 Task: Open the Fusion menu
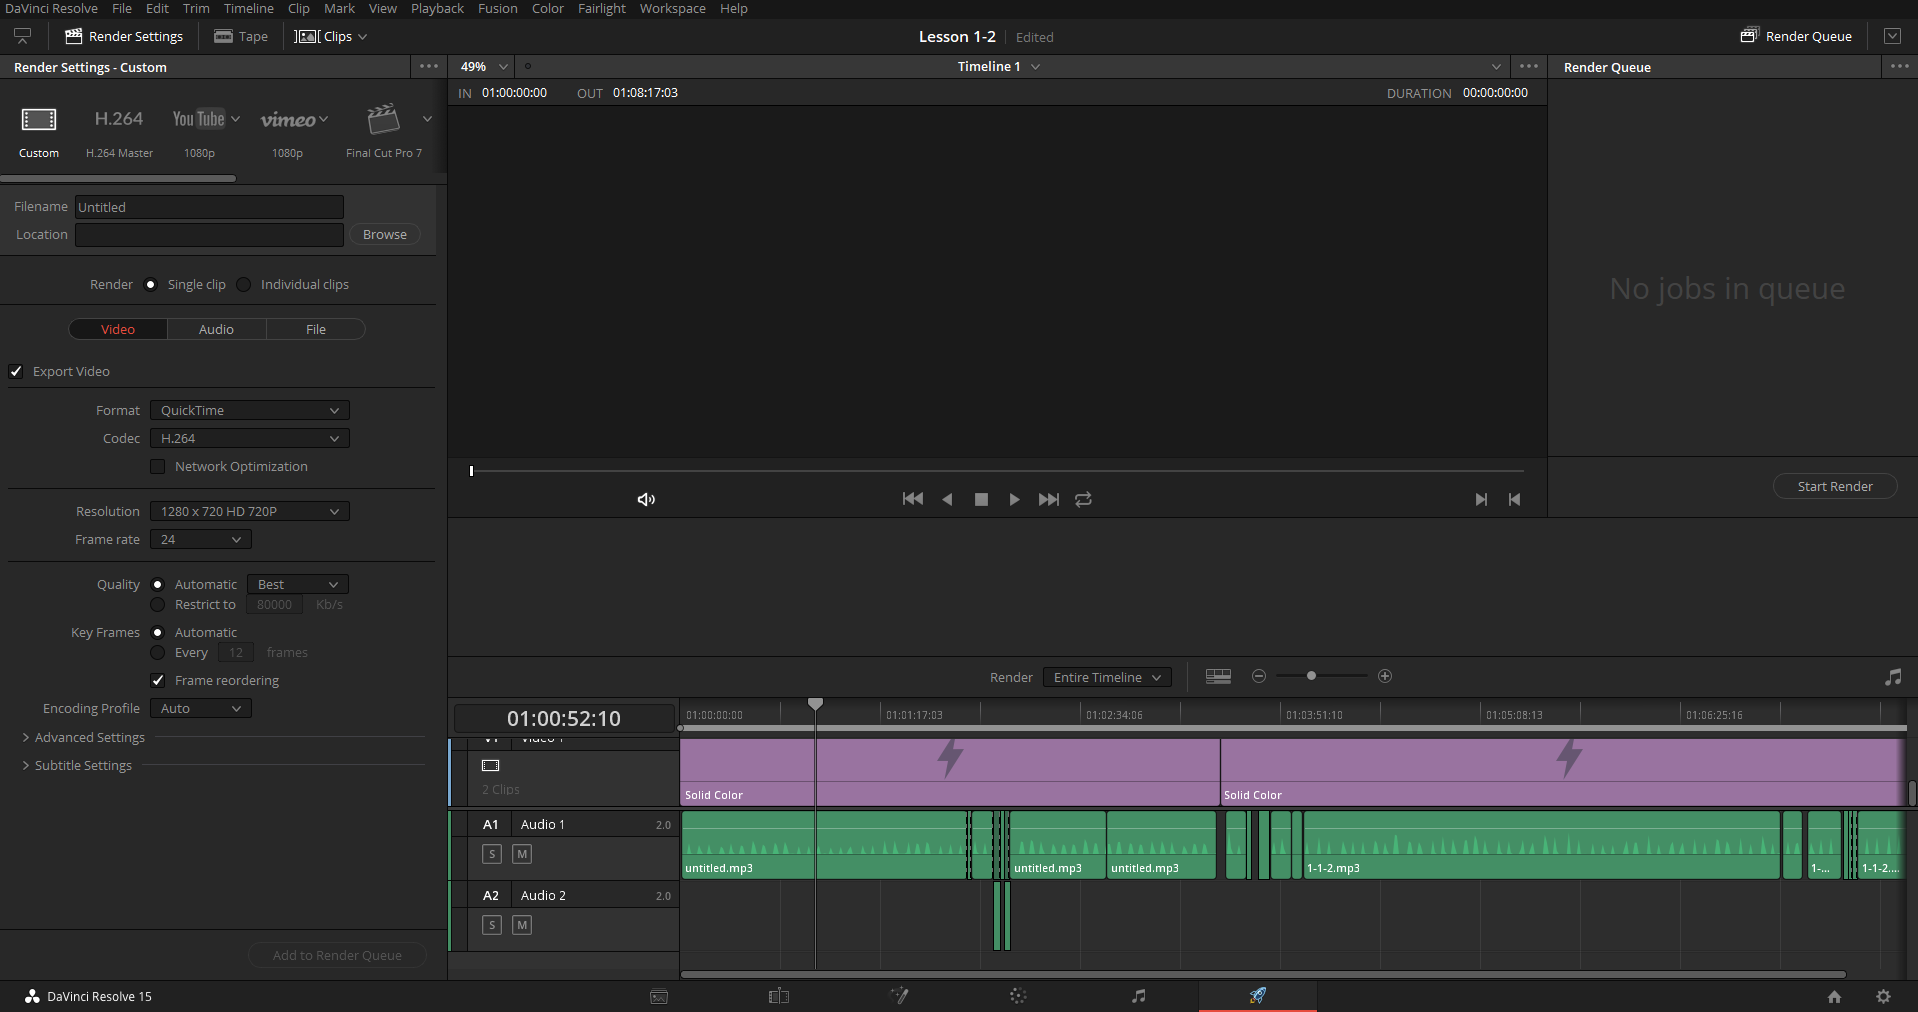[x=498, y=9]
